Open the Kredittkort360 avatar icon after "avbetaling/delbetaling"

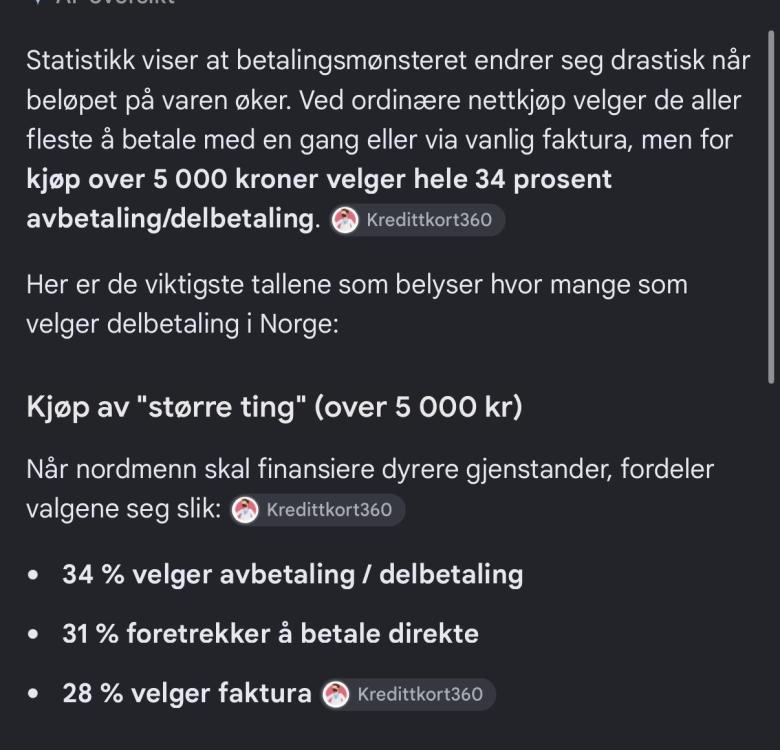345,220
